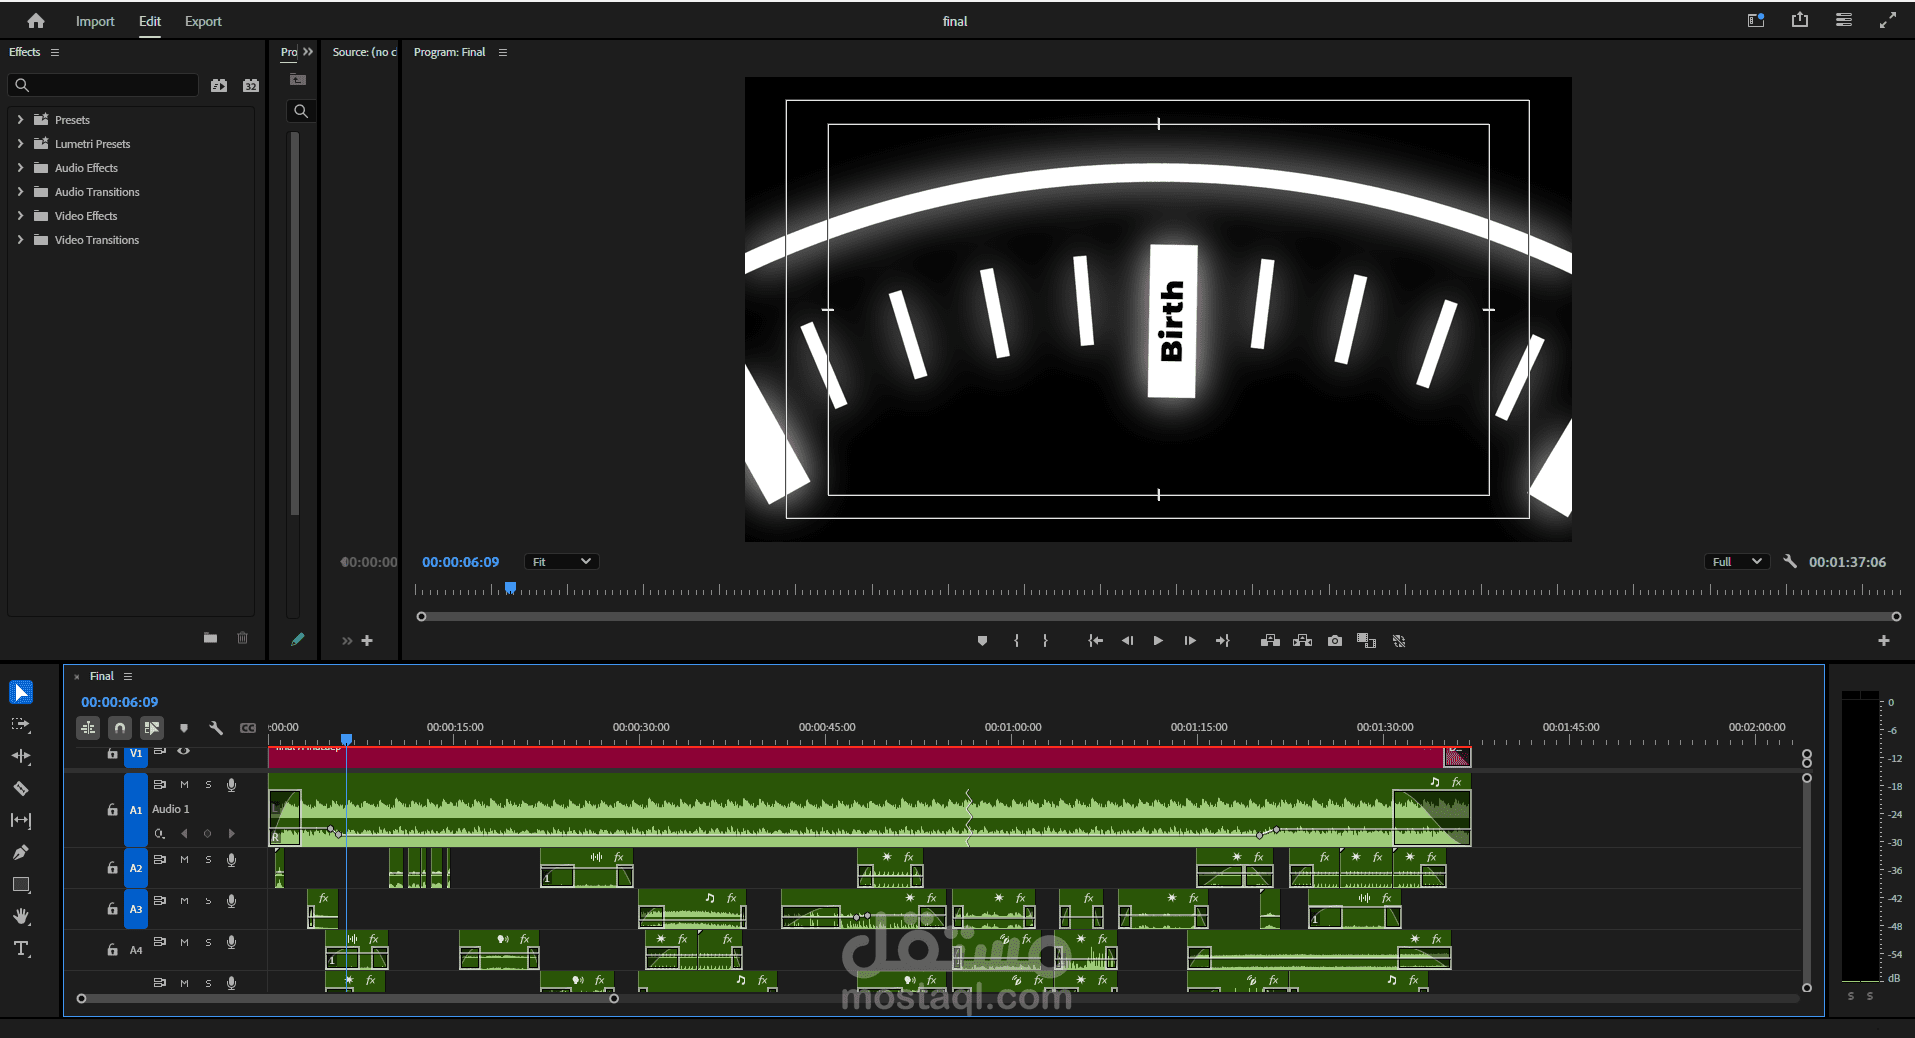
Task: Click the Add Marker button
Action: (x=184, y=728)
